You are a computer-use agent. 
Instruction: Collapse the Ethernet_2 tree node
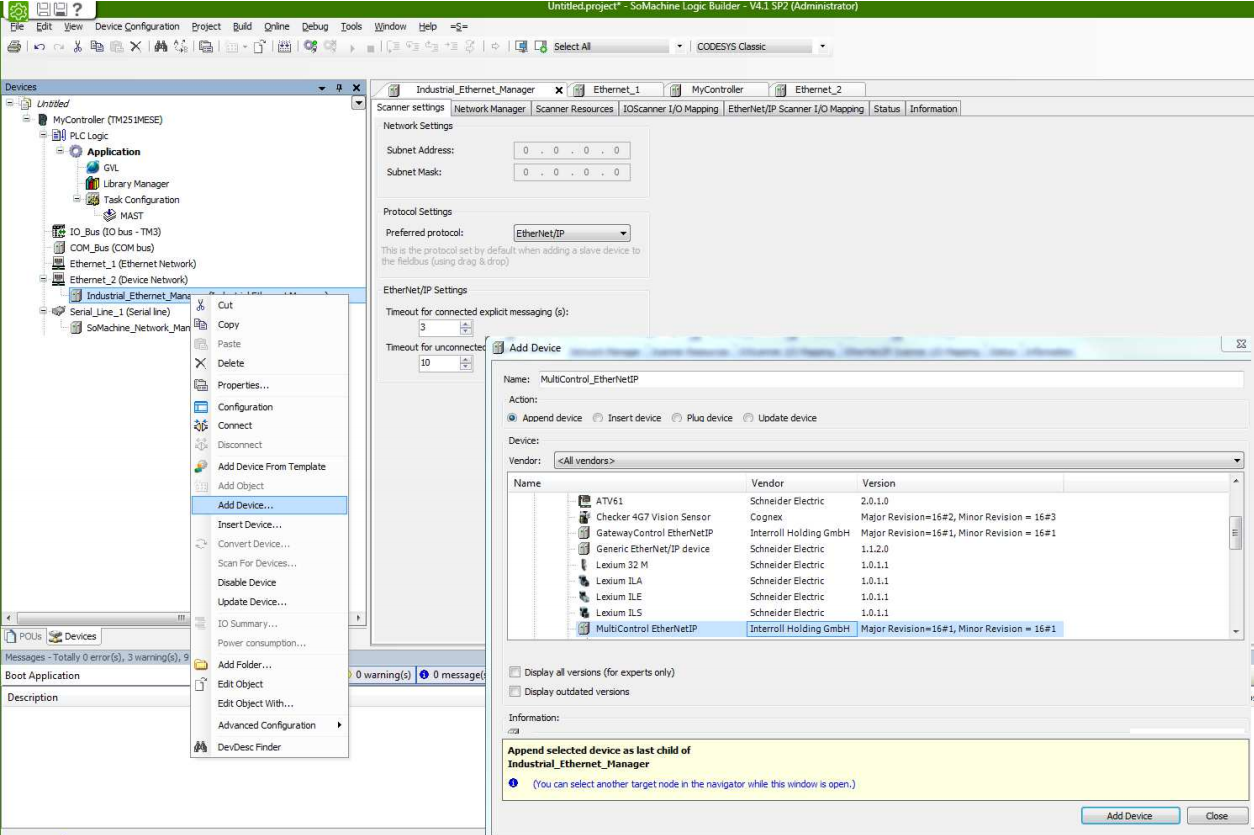click(x=43, y=280)
